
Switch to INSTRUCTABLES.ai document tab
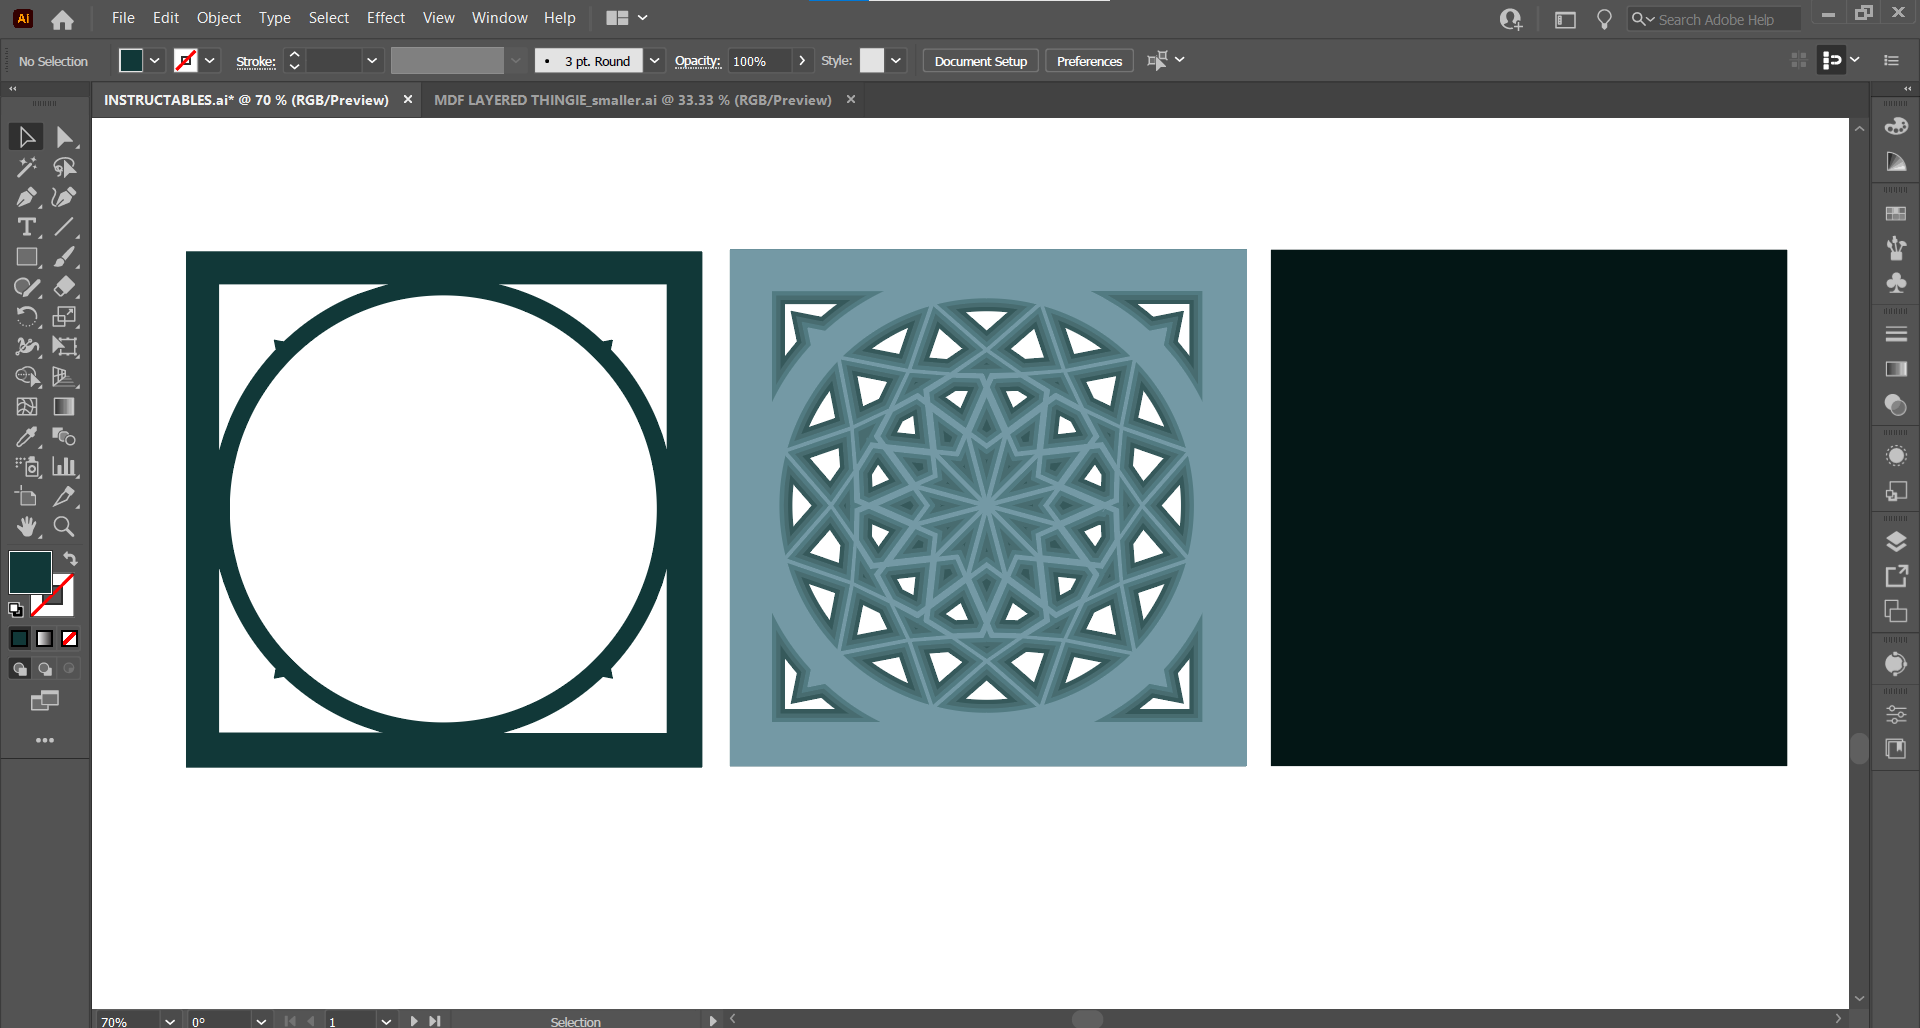tap(246, 100)
